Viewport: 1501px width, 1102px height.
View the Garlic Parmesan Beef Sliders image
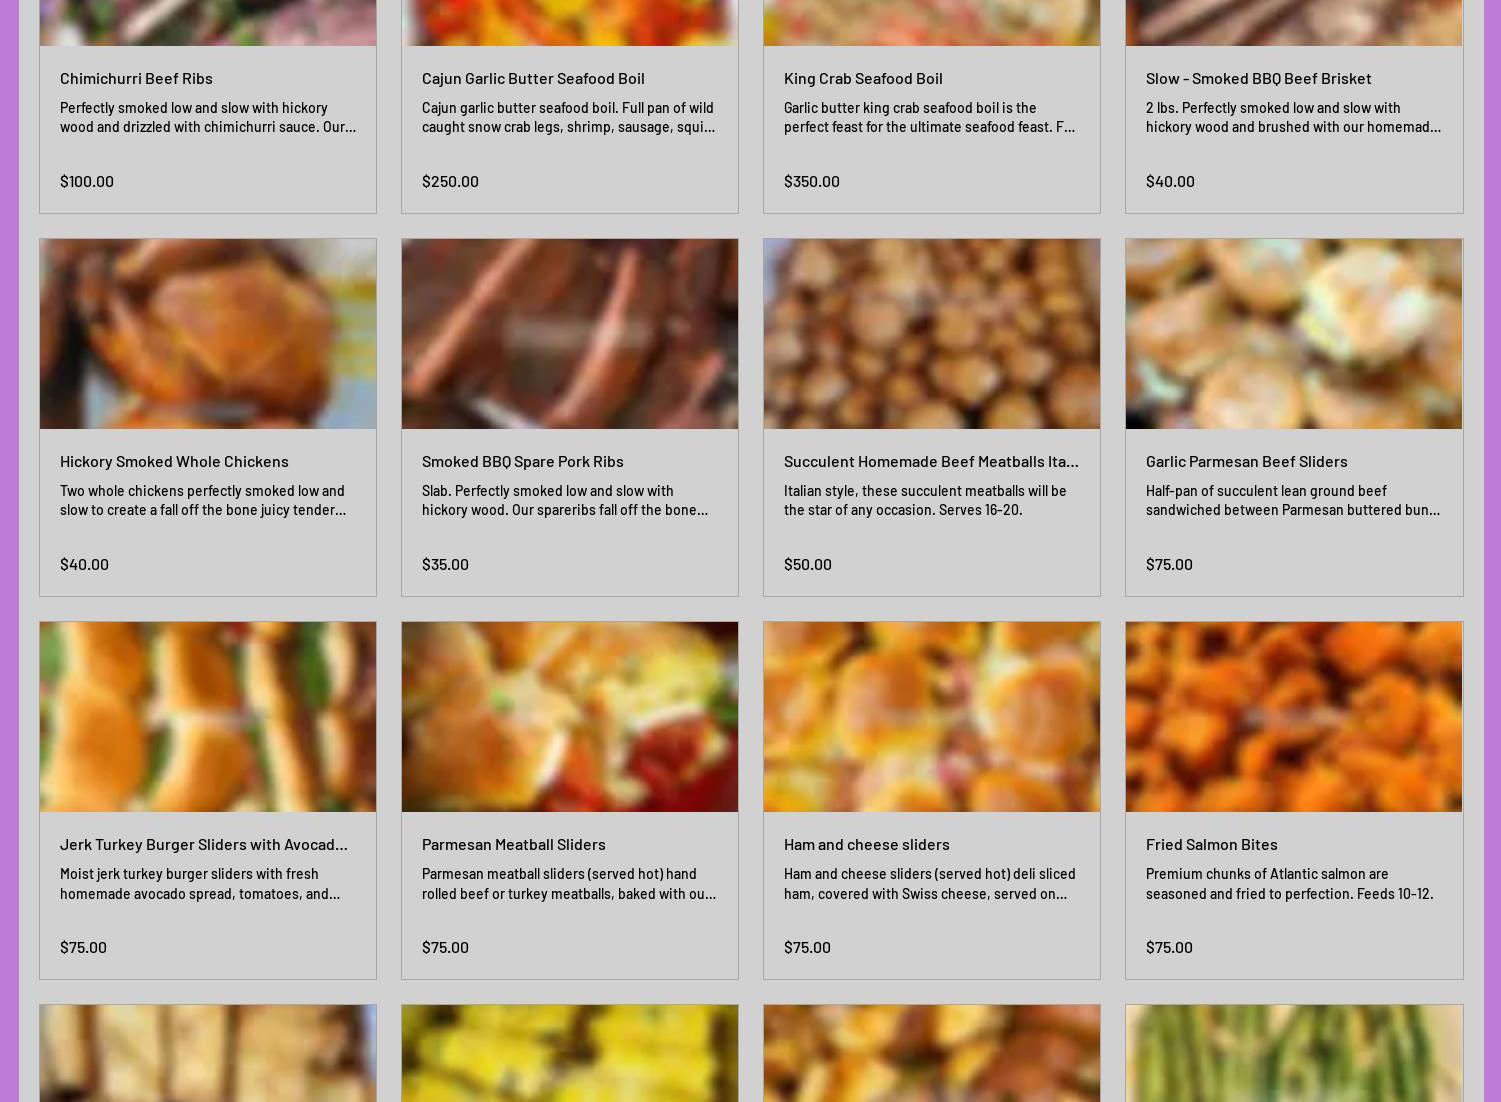point(1294,334)
